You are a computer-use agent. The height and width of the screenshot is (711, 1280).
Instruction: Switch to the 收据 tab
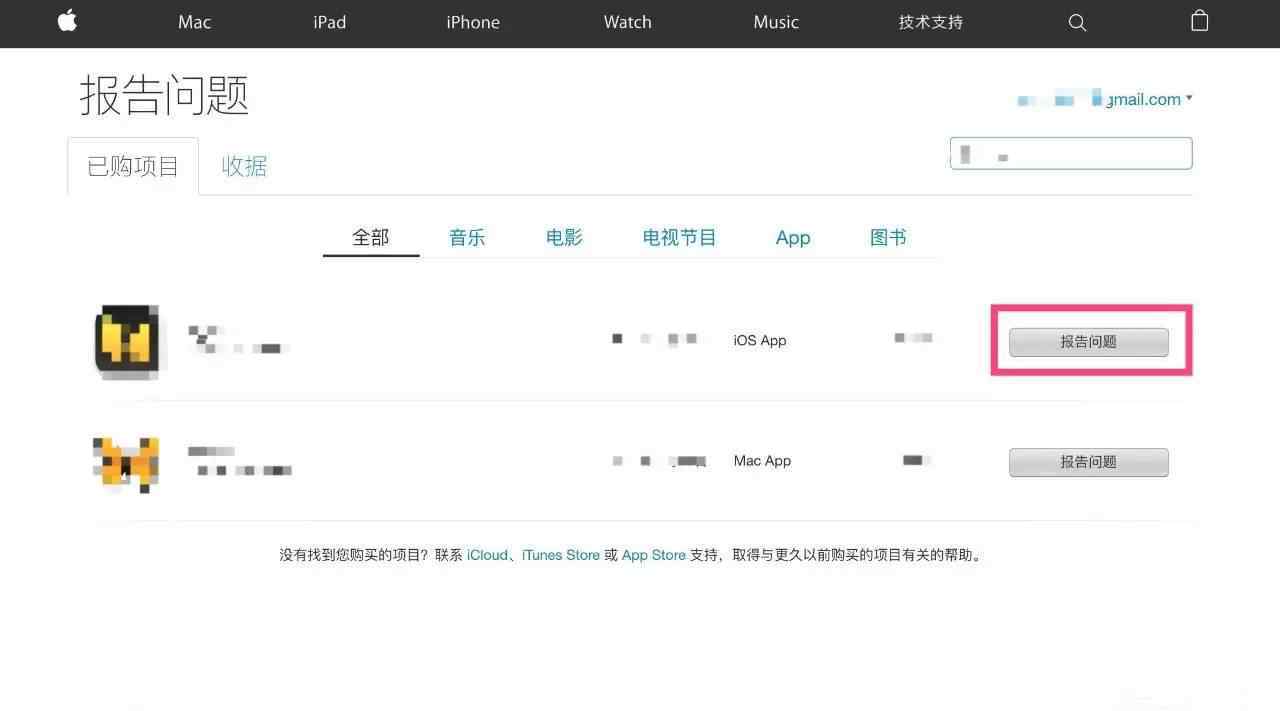coord(244,166)
